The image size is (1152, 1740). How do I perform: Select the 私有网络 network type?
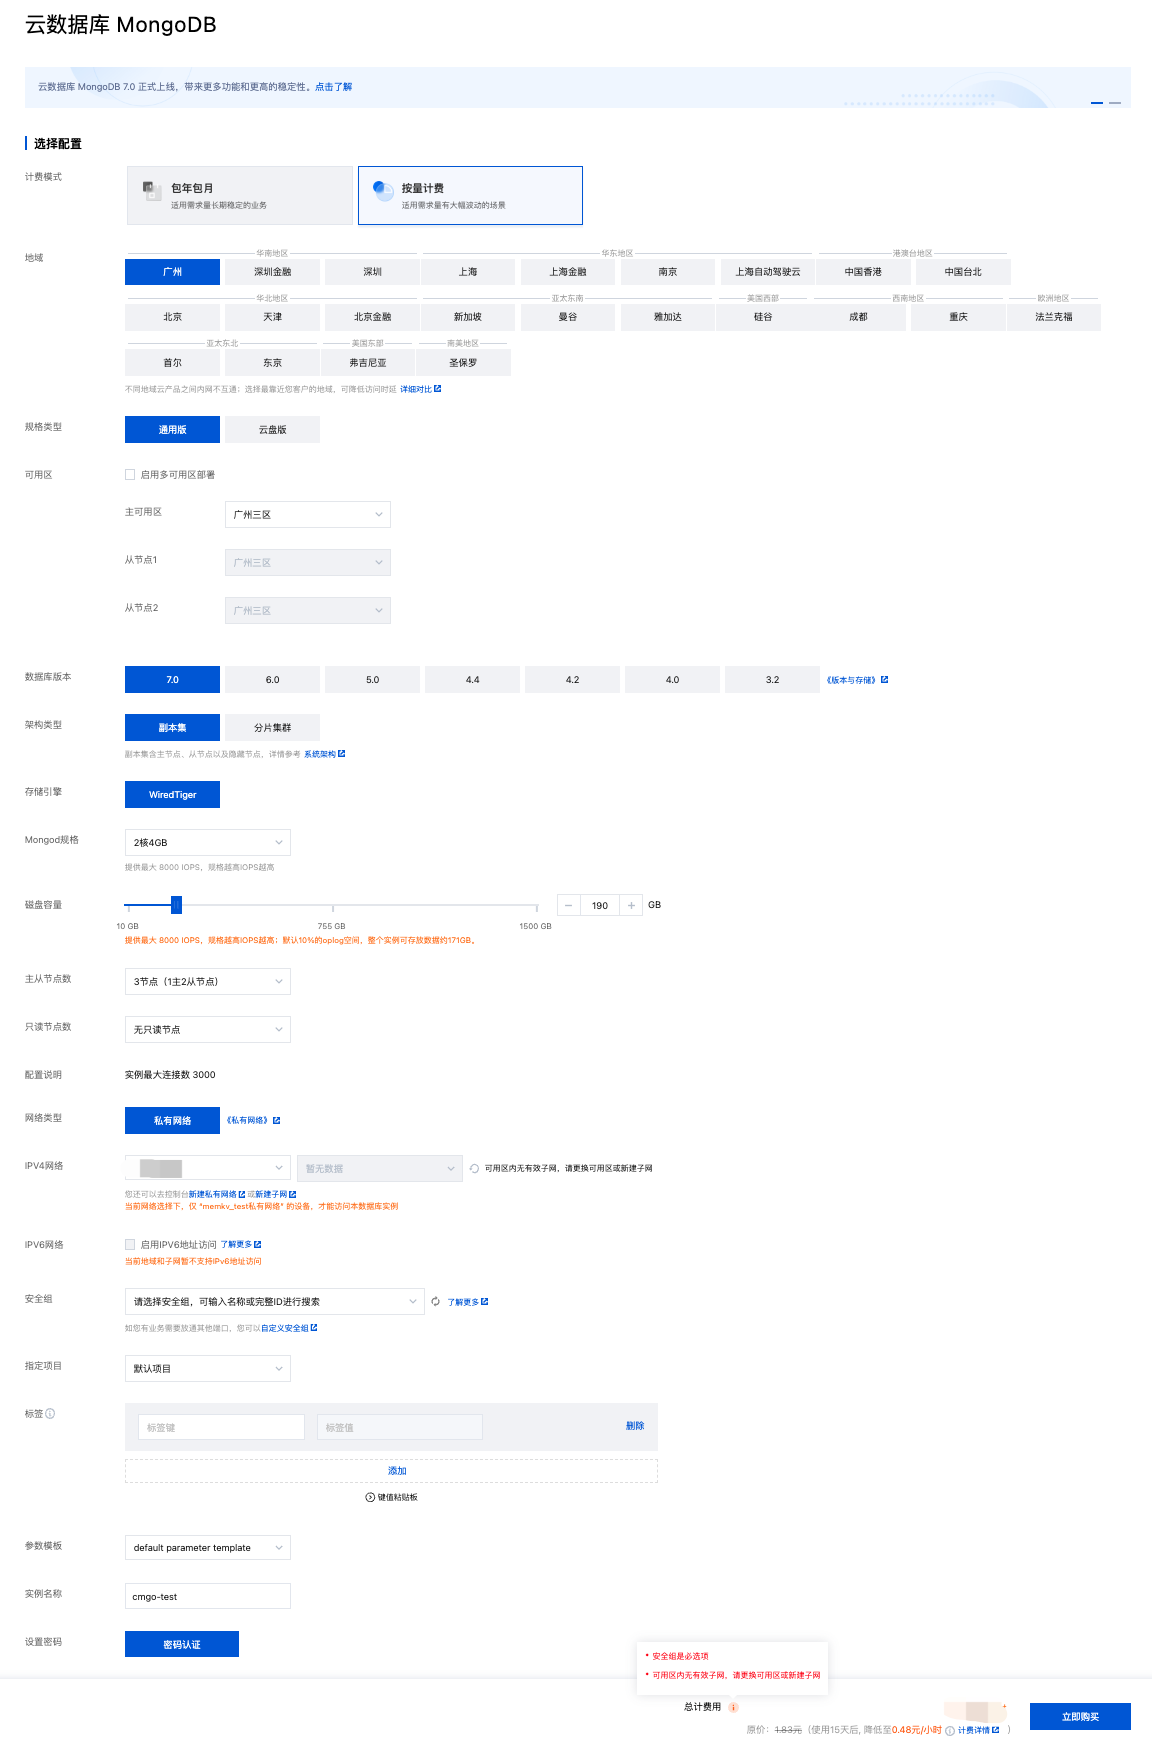tap(172, 1121)
